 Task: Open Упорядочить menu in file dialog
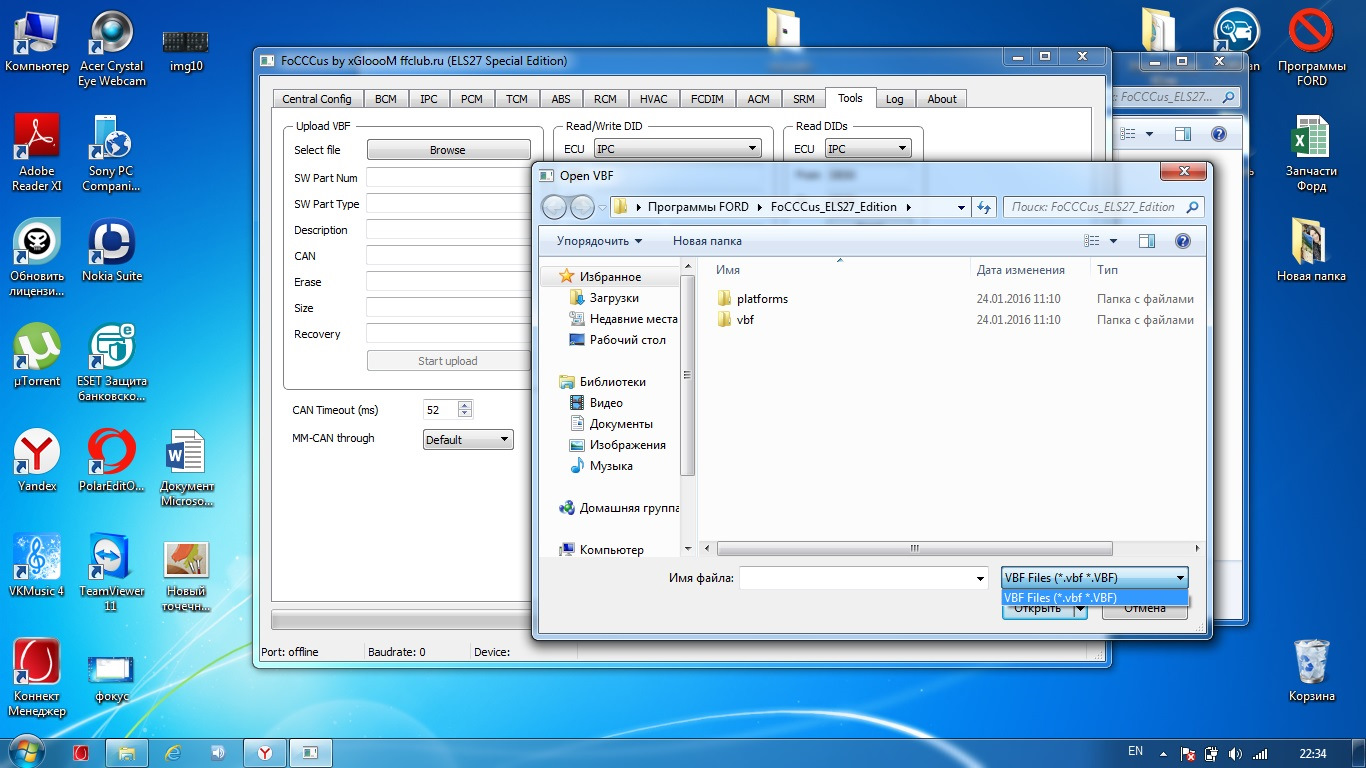coord(599,241)
